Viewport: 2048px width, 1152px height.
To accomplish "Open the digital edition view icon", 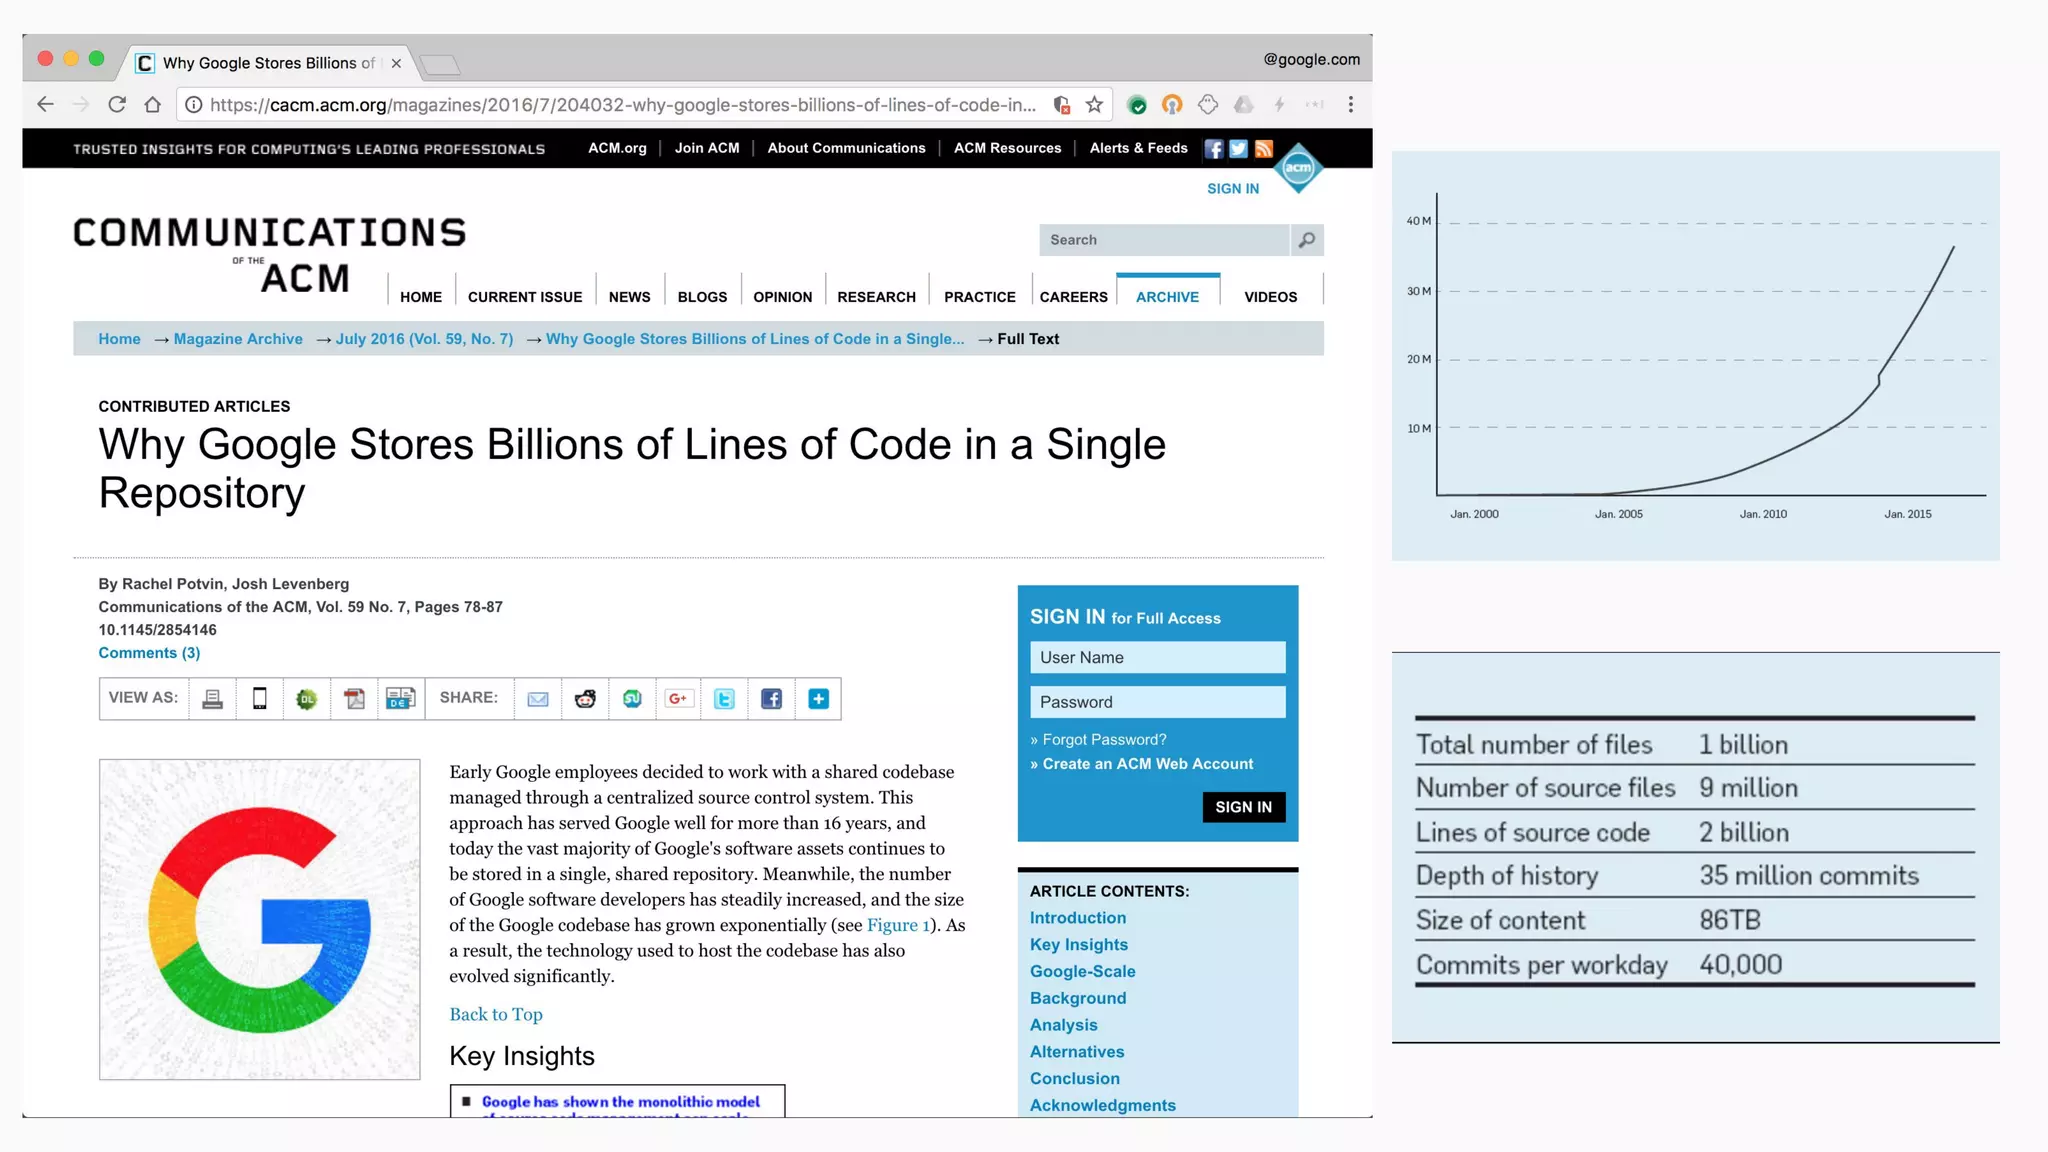I will (x=400, y=699).
